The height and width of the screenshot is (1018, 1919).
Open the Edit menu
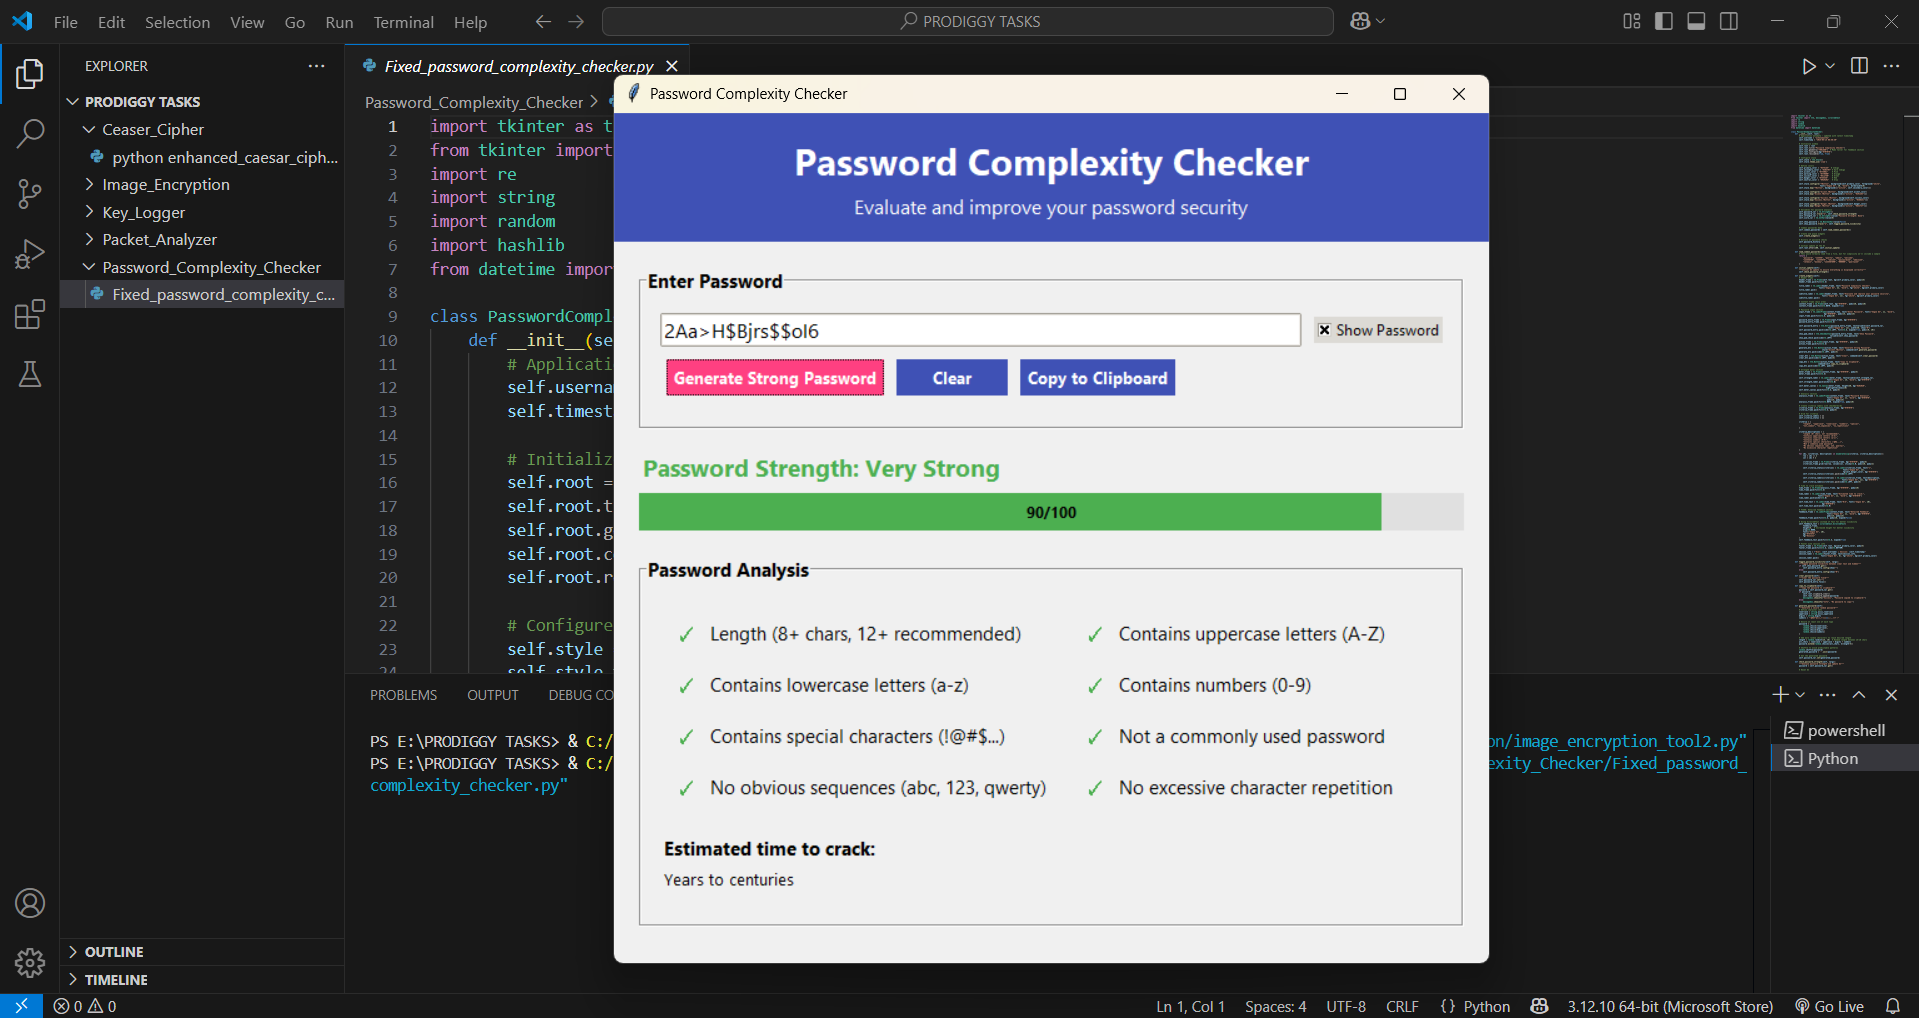click(x=111, y=22)
